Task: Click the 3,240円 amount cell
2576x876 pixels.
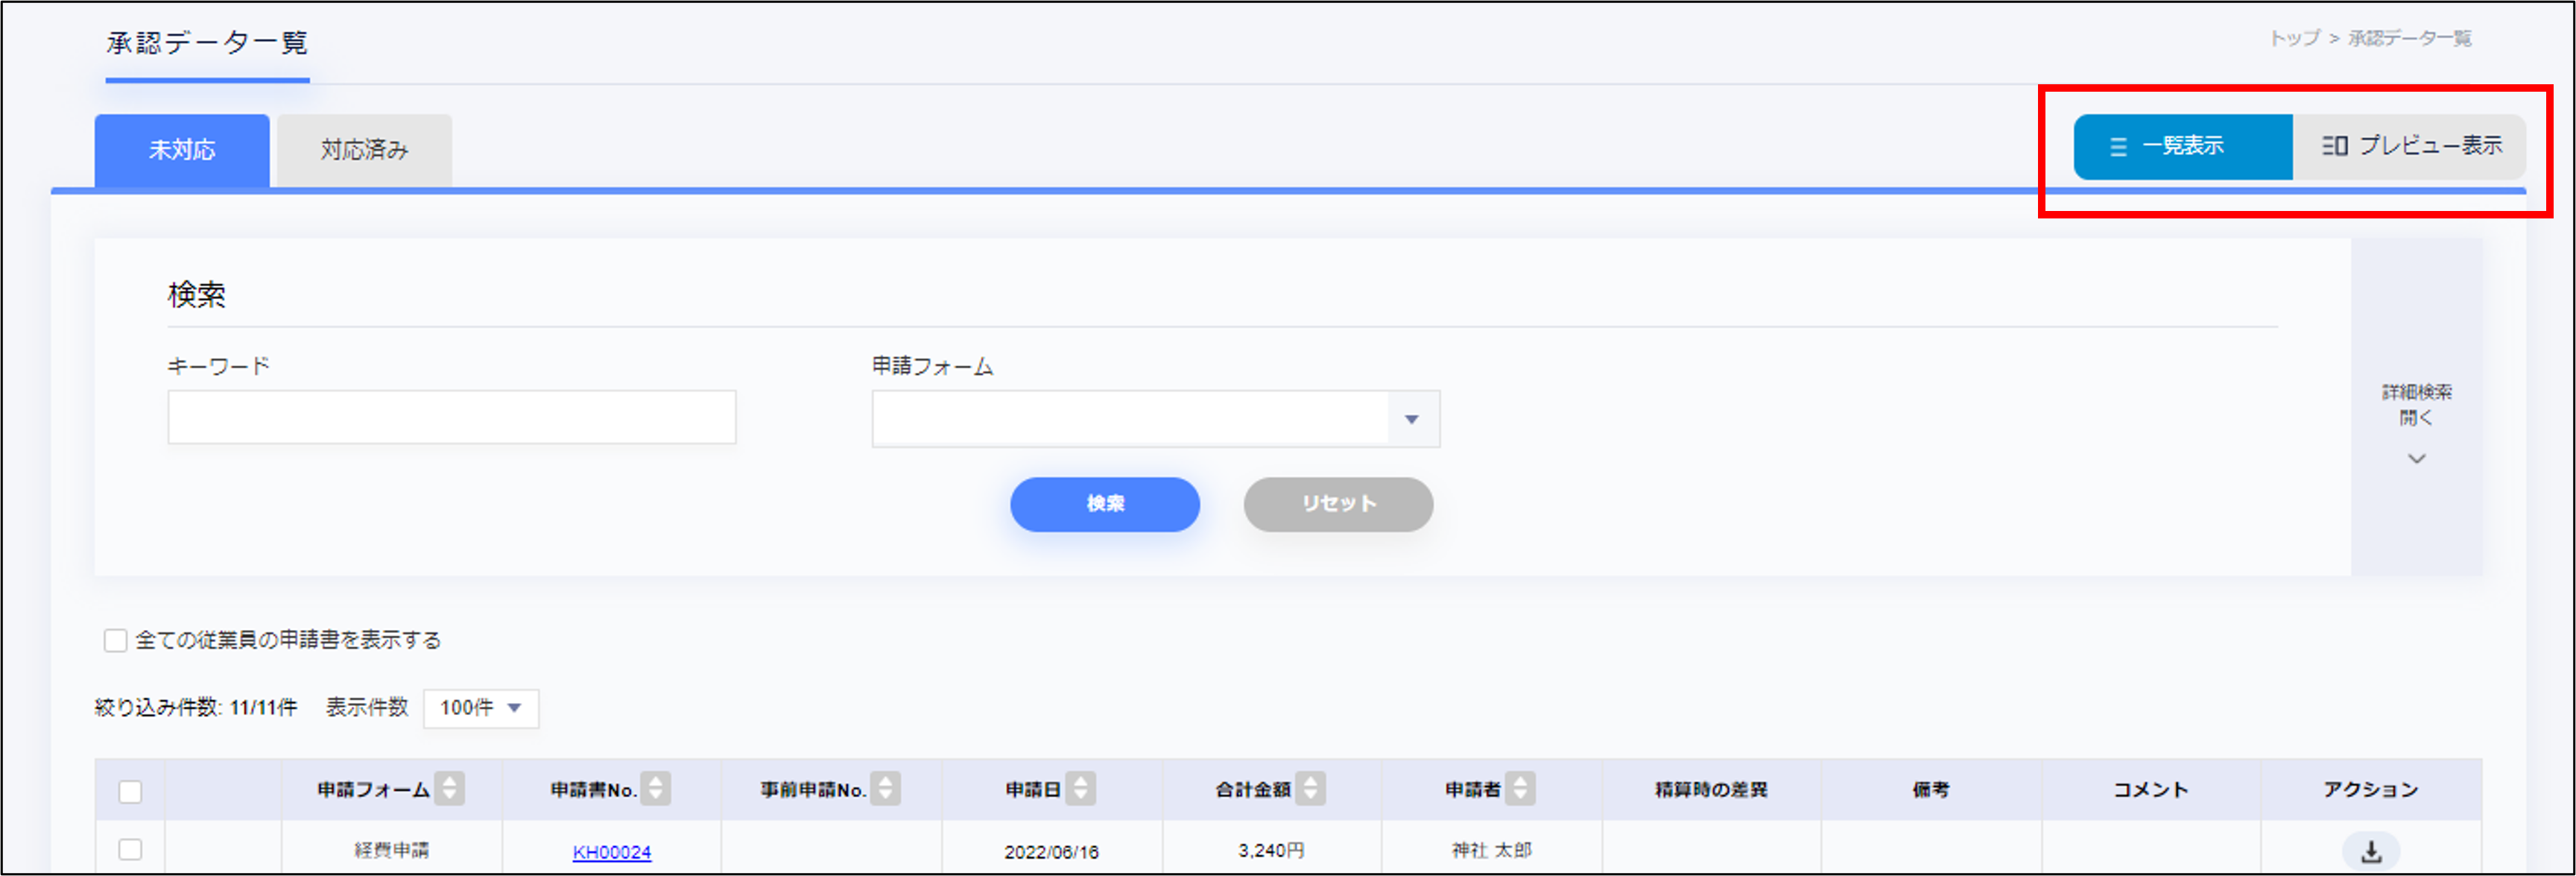Action: pos(1271,850)
